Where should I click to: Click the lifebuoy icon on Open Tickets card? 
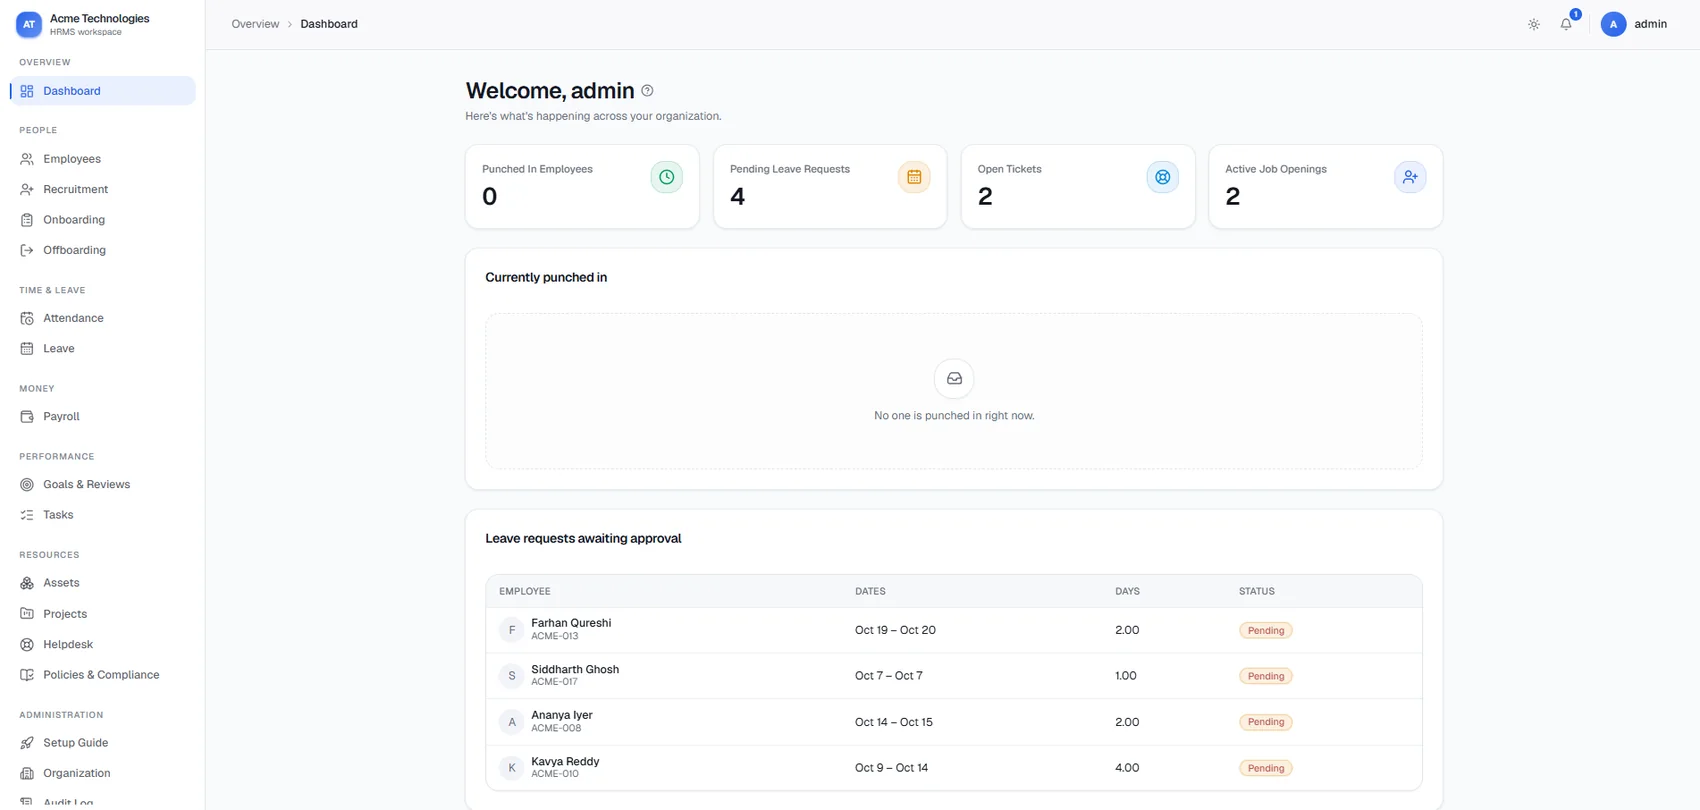[1162, 177]
